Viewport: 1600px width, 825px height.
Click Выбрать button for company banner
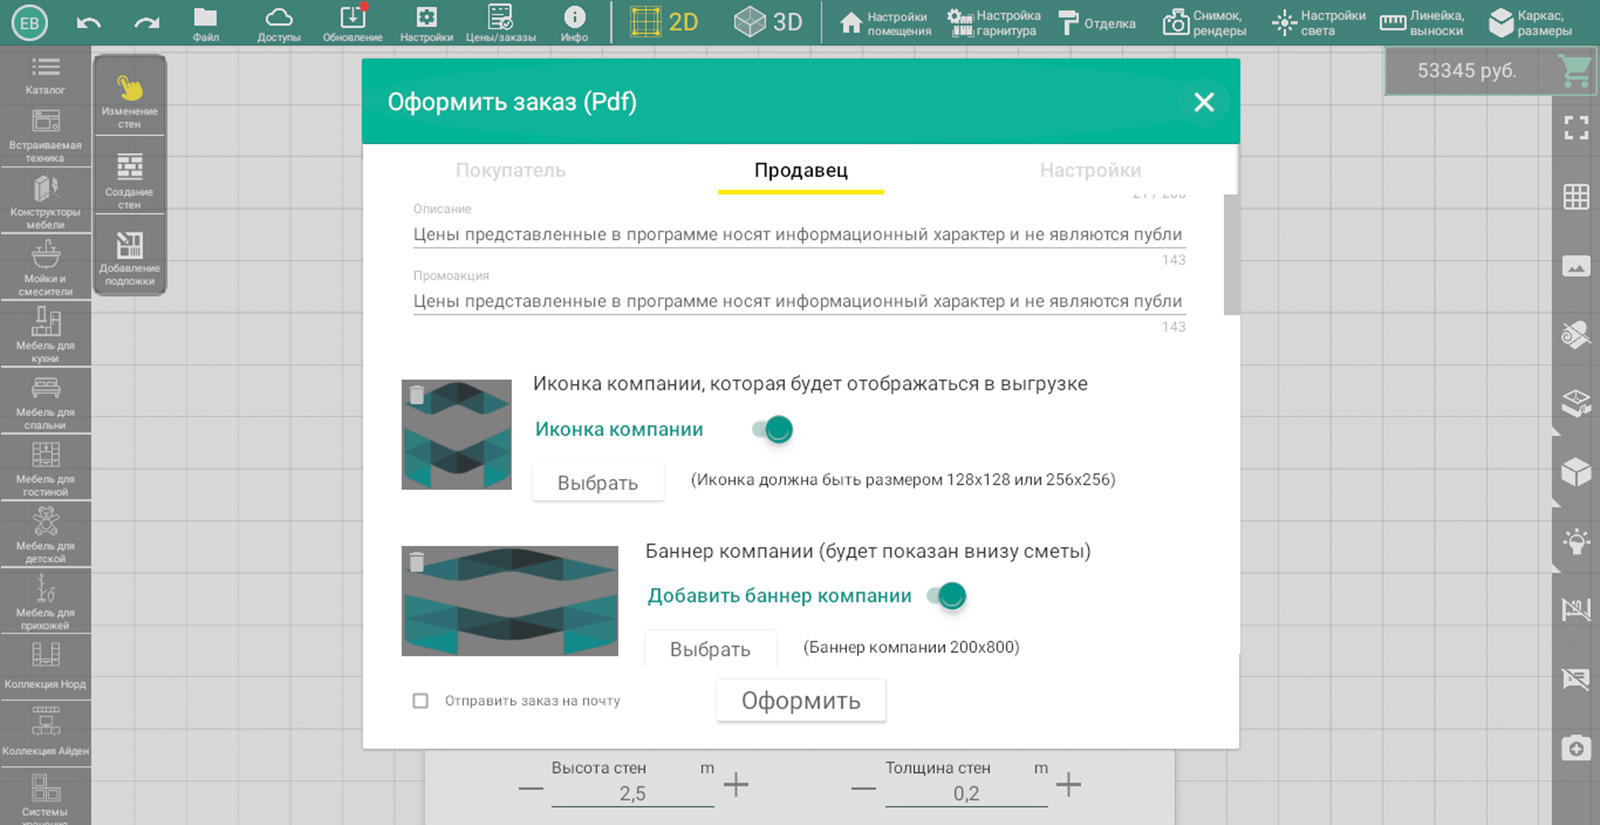[x=710, y=649]
